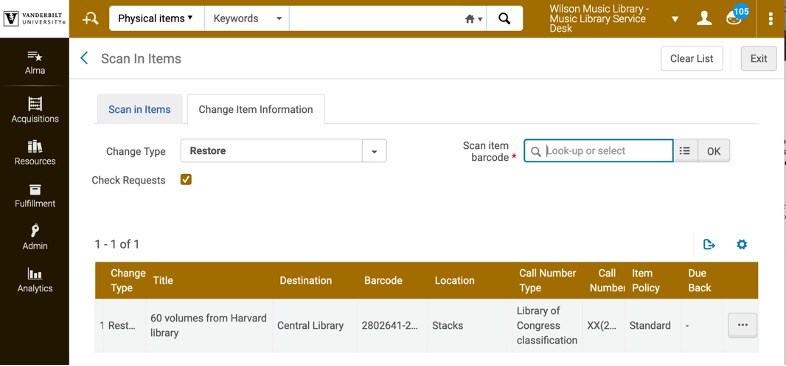Run search with magnifying glass icon
Viewport: 786px width, 366px height.
504,19
